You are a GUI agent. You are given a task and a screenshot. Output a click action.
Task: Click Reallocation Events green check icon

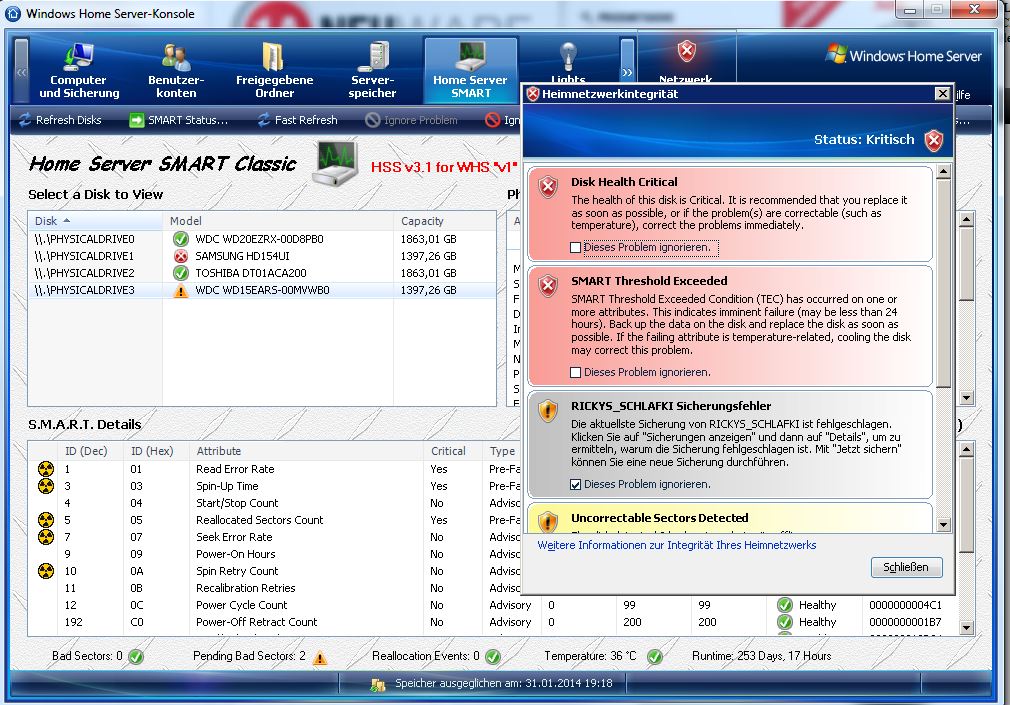[493, 657]
